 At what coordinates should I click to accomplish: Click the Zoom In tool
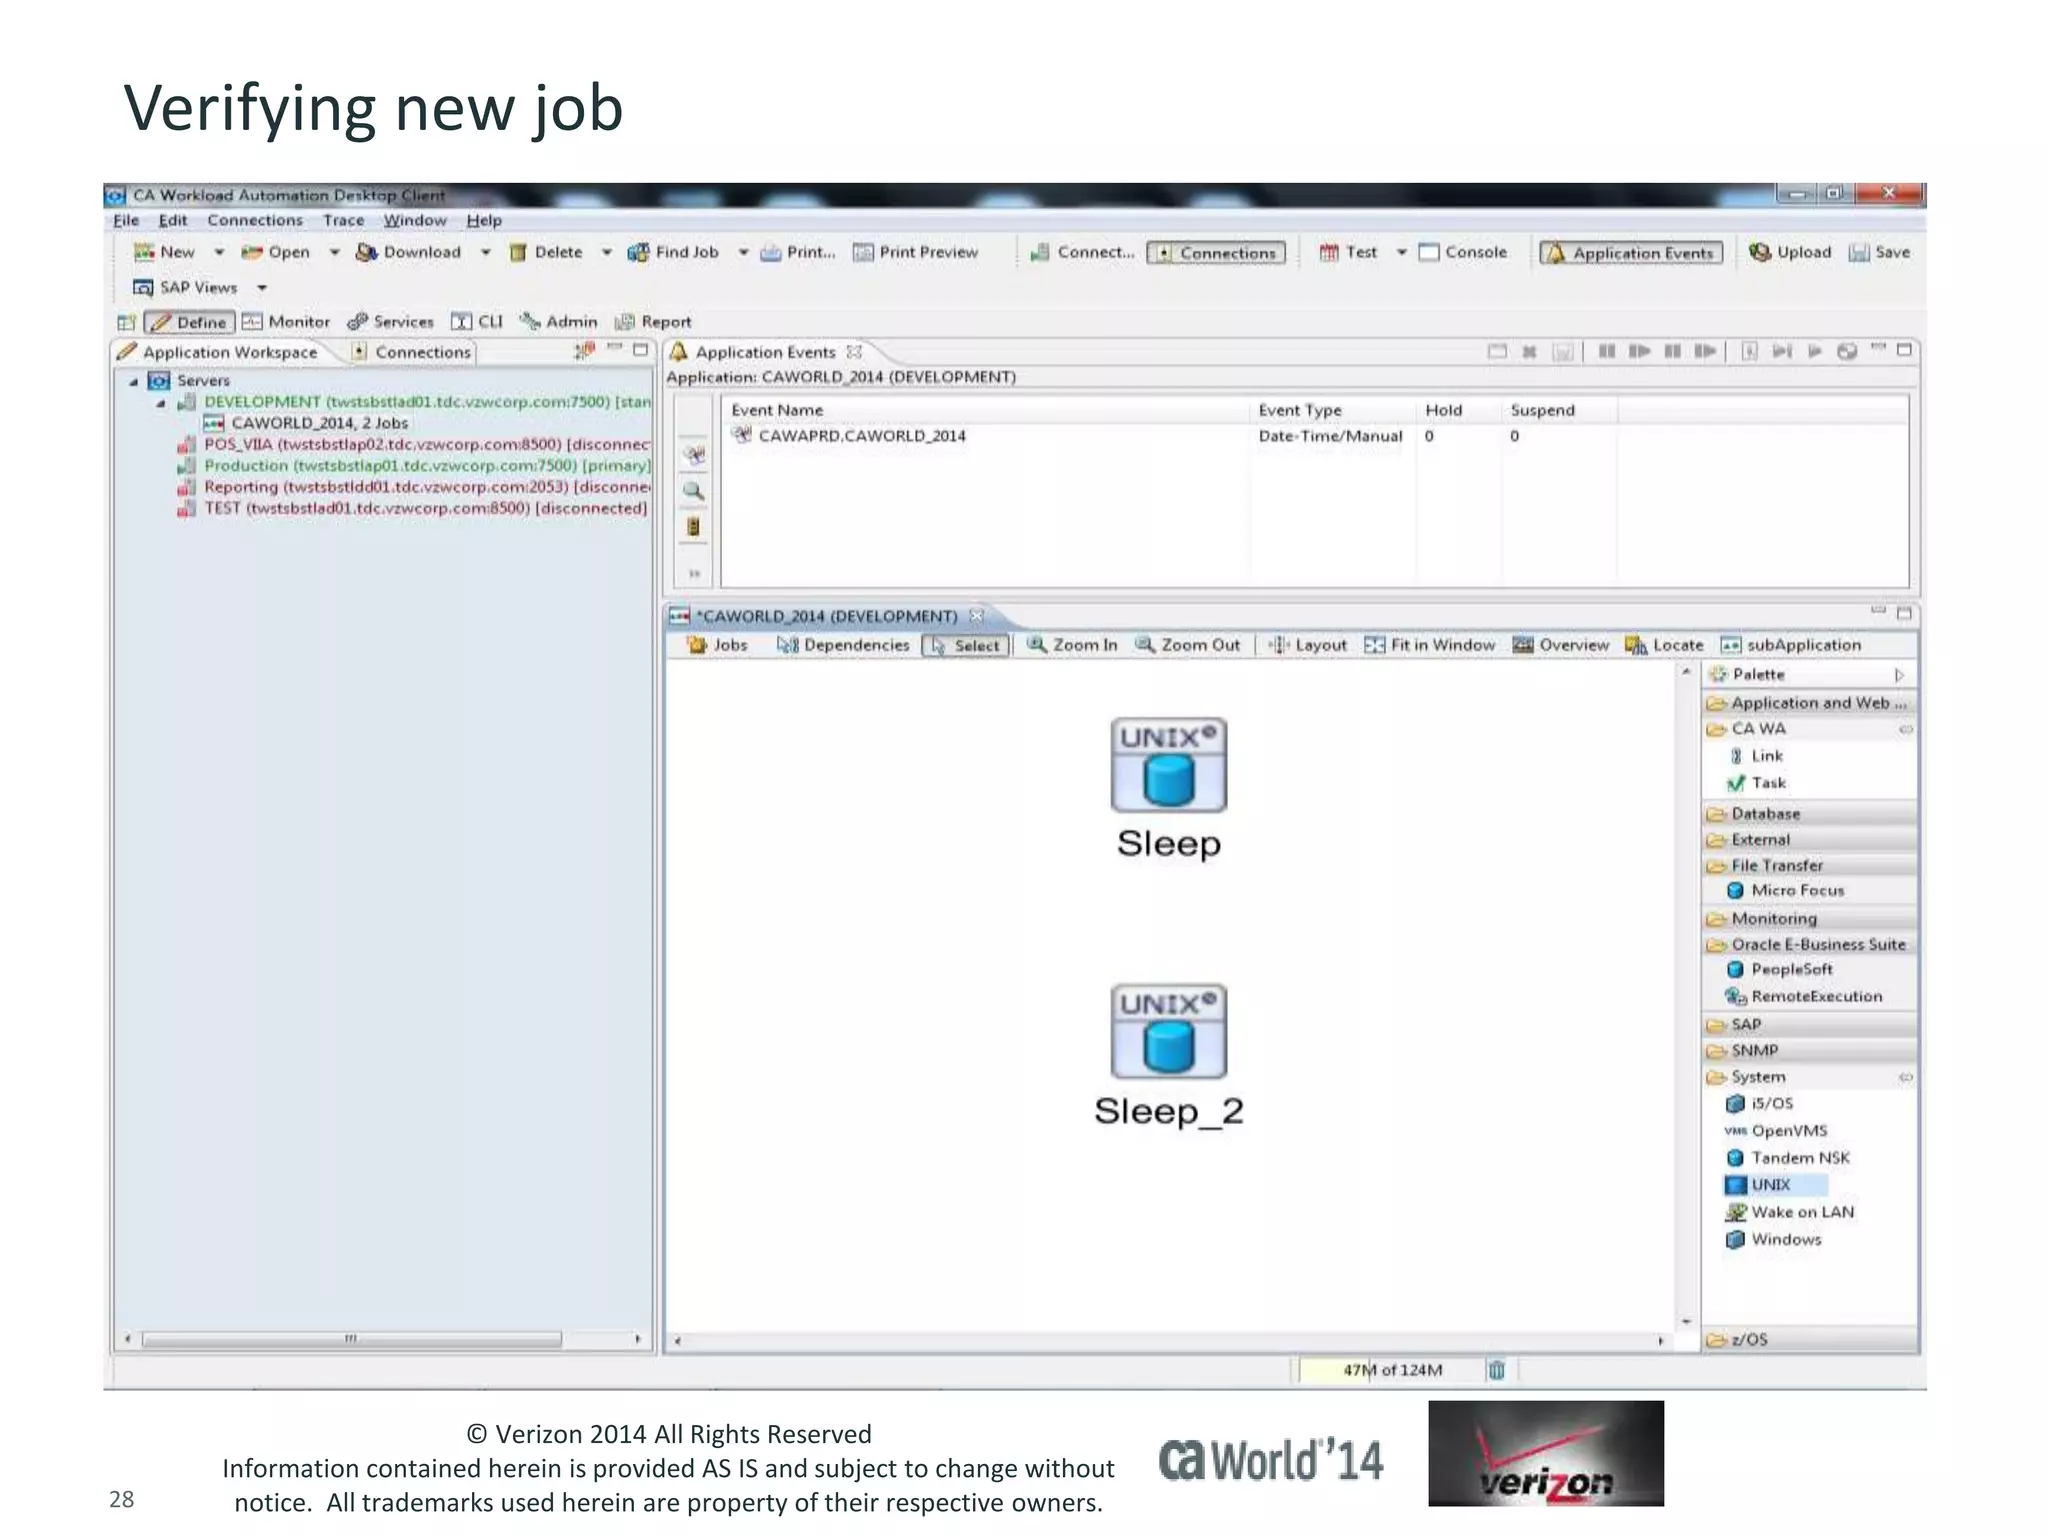1072,645
